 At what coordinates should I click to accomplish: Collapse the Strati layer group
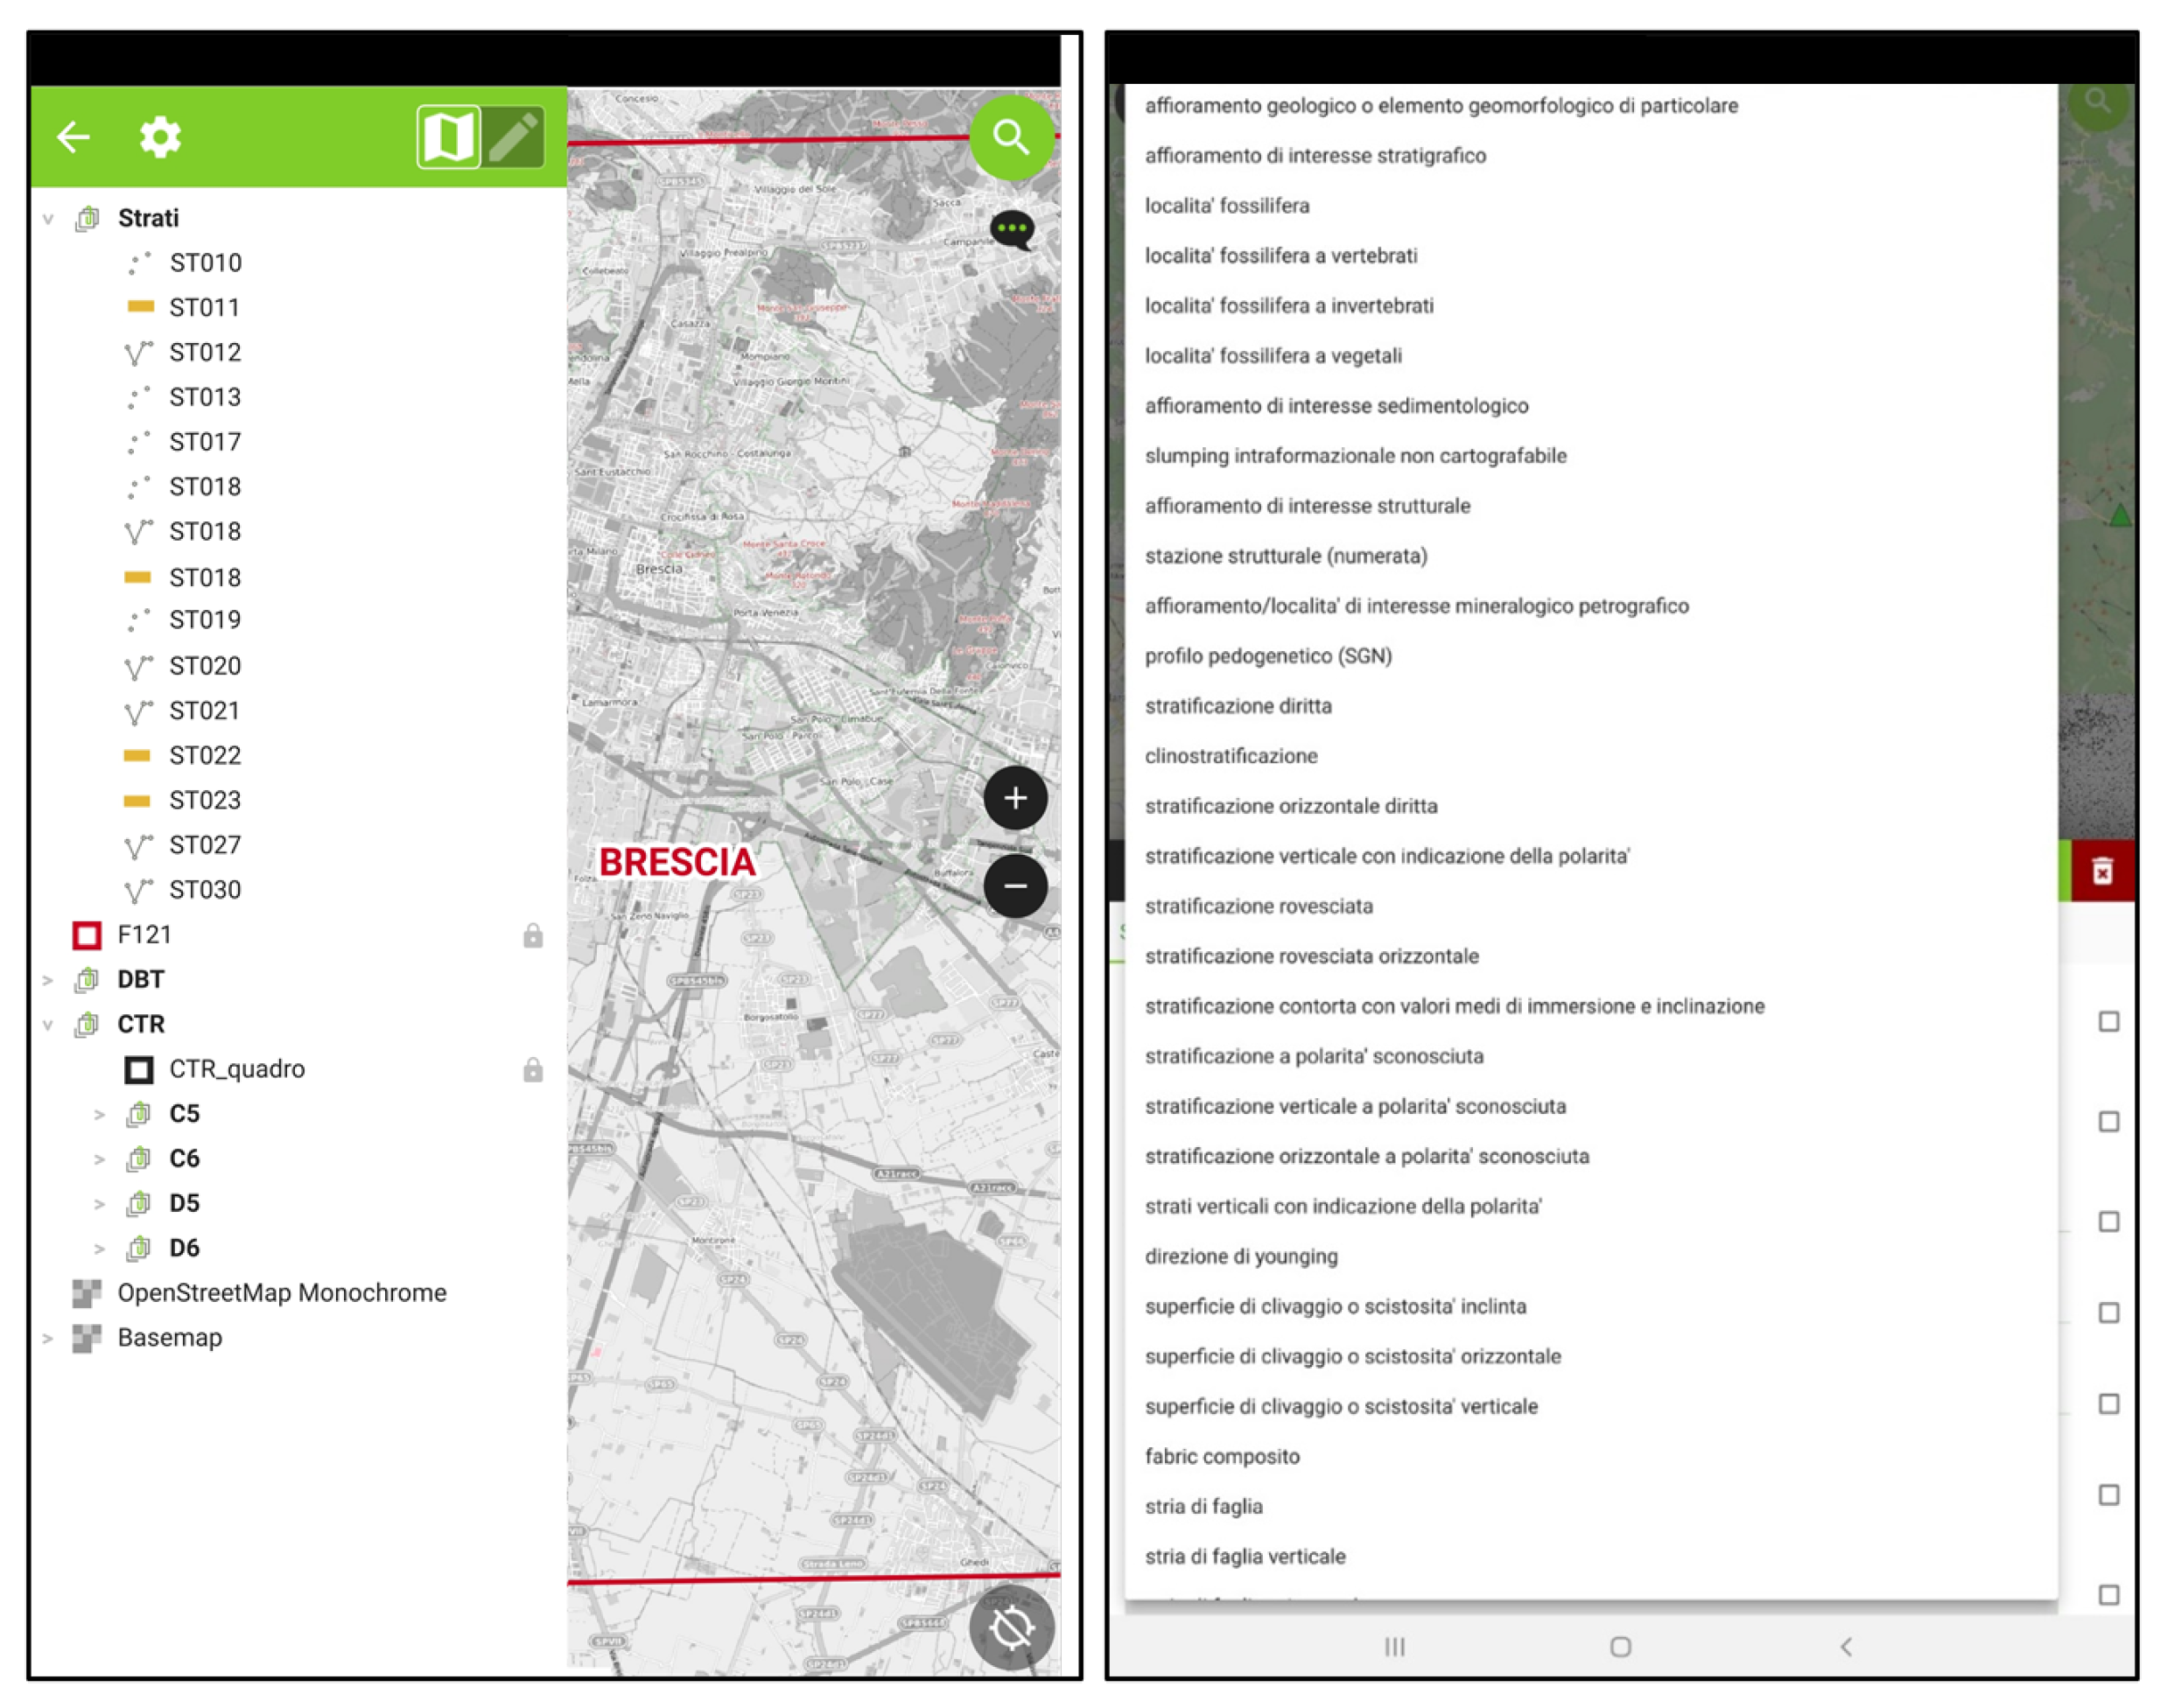coord(48,218)
